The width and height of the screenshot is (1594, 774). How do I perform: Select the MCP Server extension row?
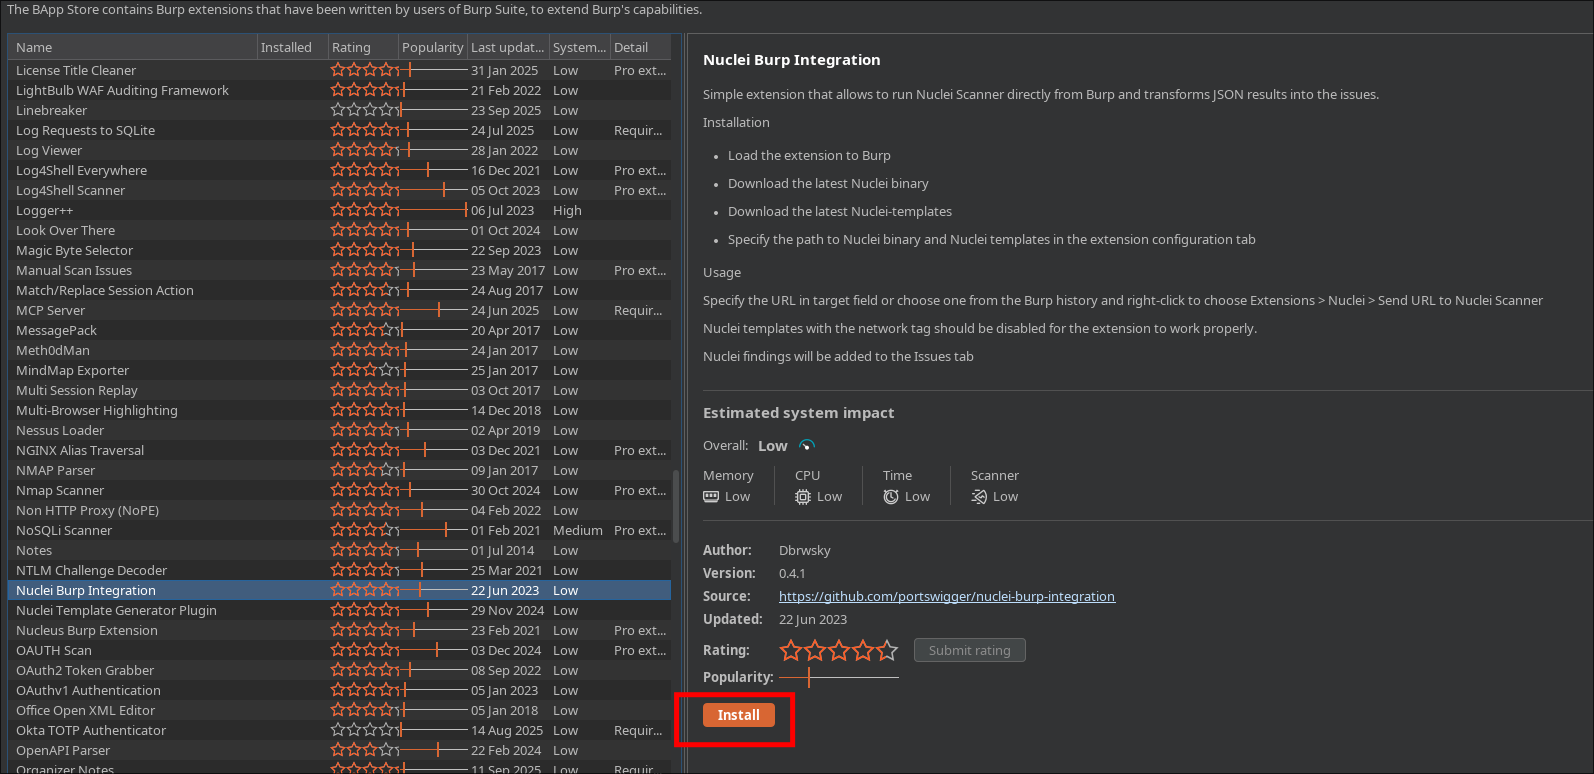click(51, 310)
